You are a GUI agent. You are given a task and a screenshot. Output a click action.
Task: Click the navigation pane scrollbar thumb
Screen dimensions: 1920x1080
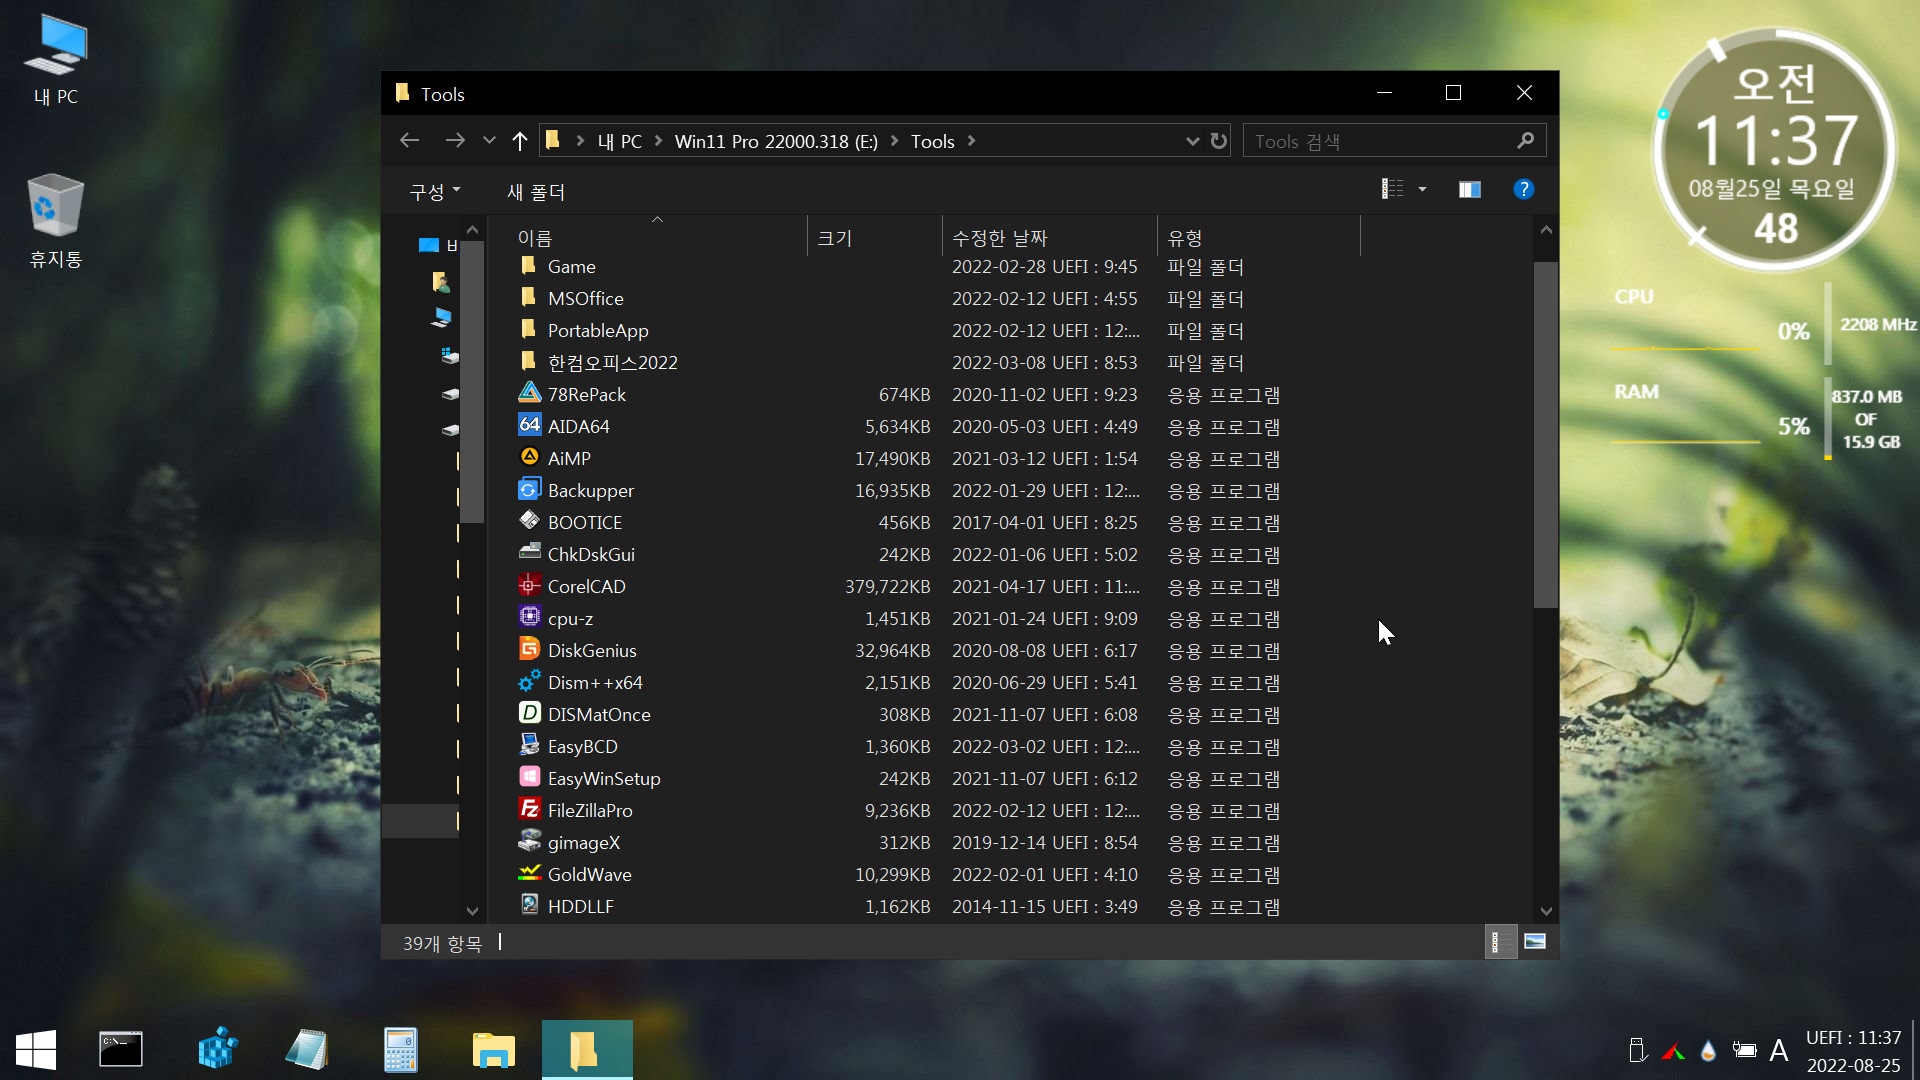(473, 380)
